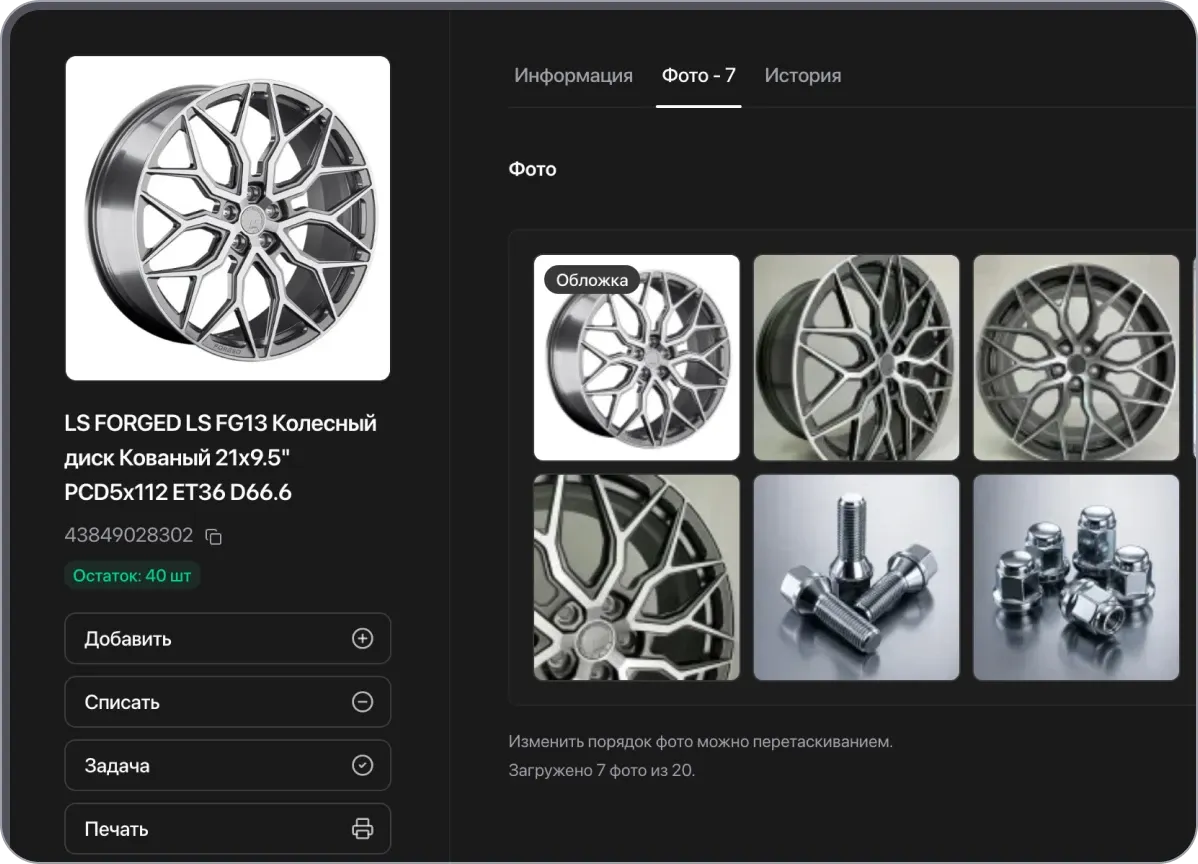This screenshot has height=864, width=1198.
Task: Click the minus circle icon on Списать
Action: pyautogui.click(x=362, y=702)
